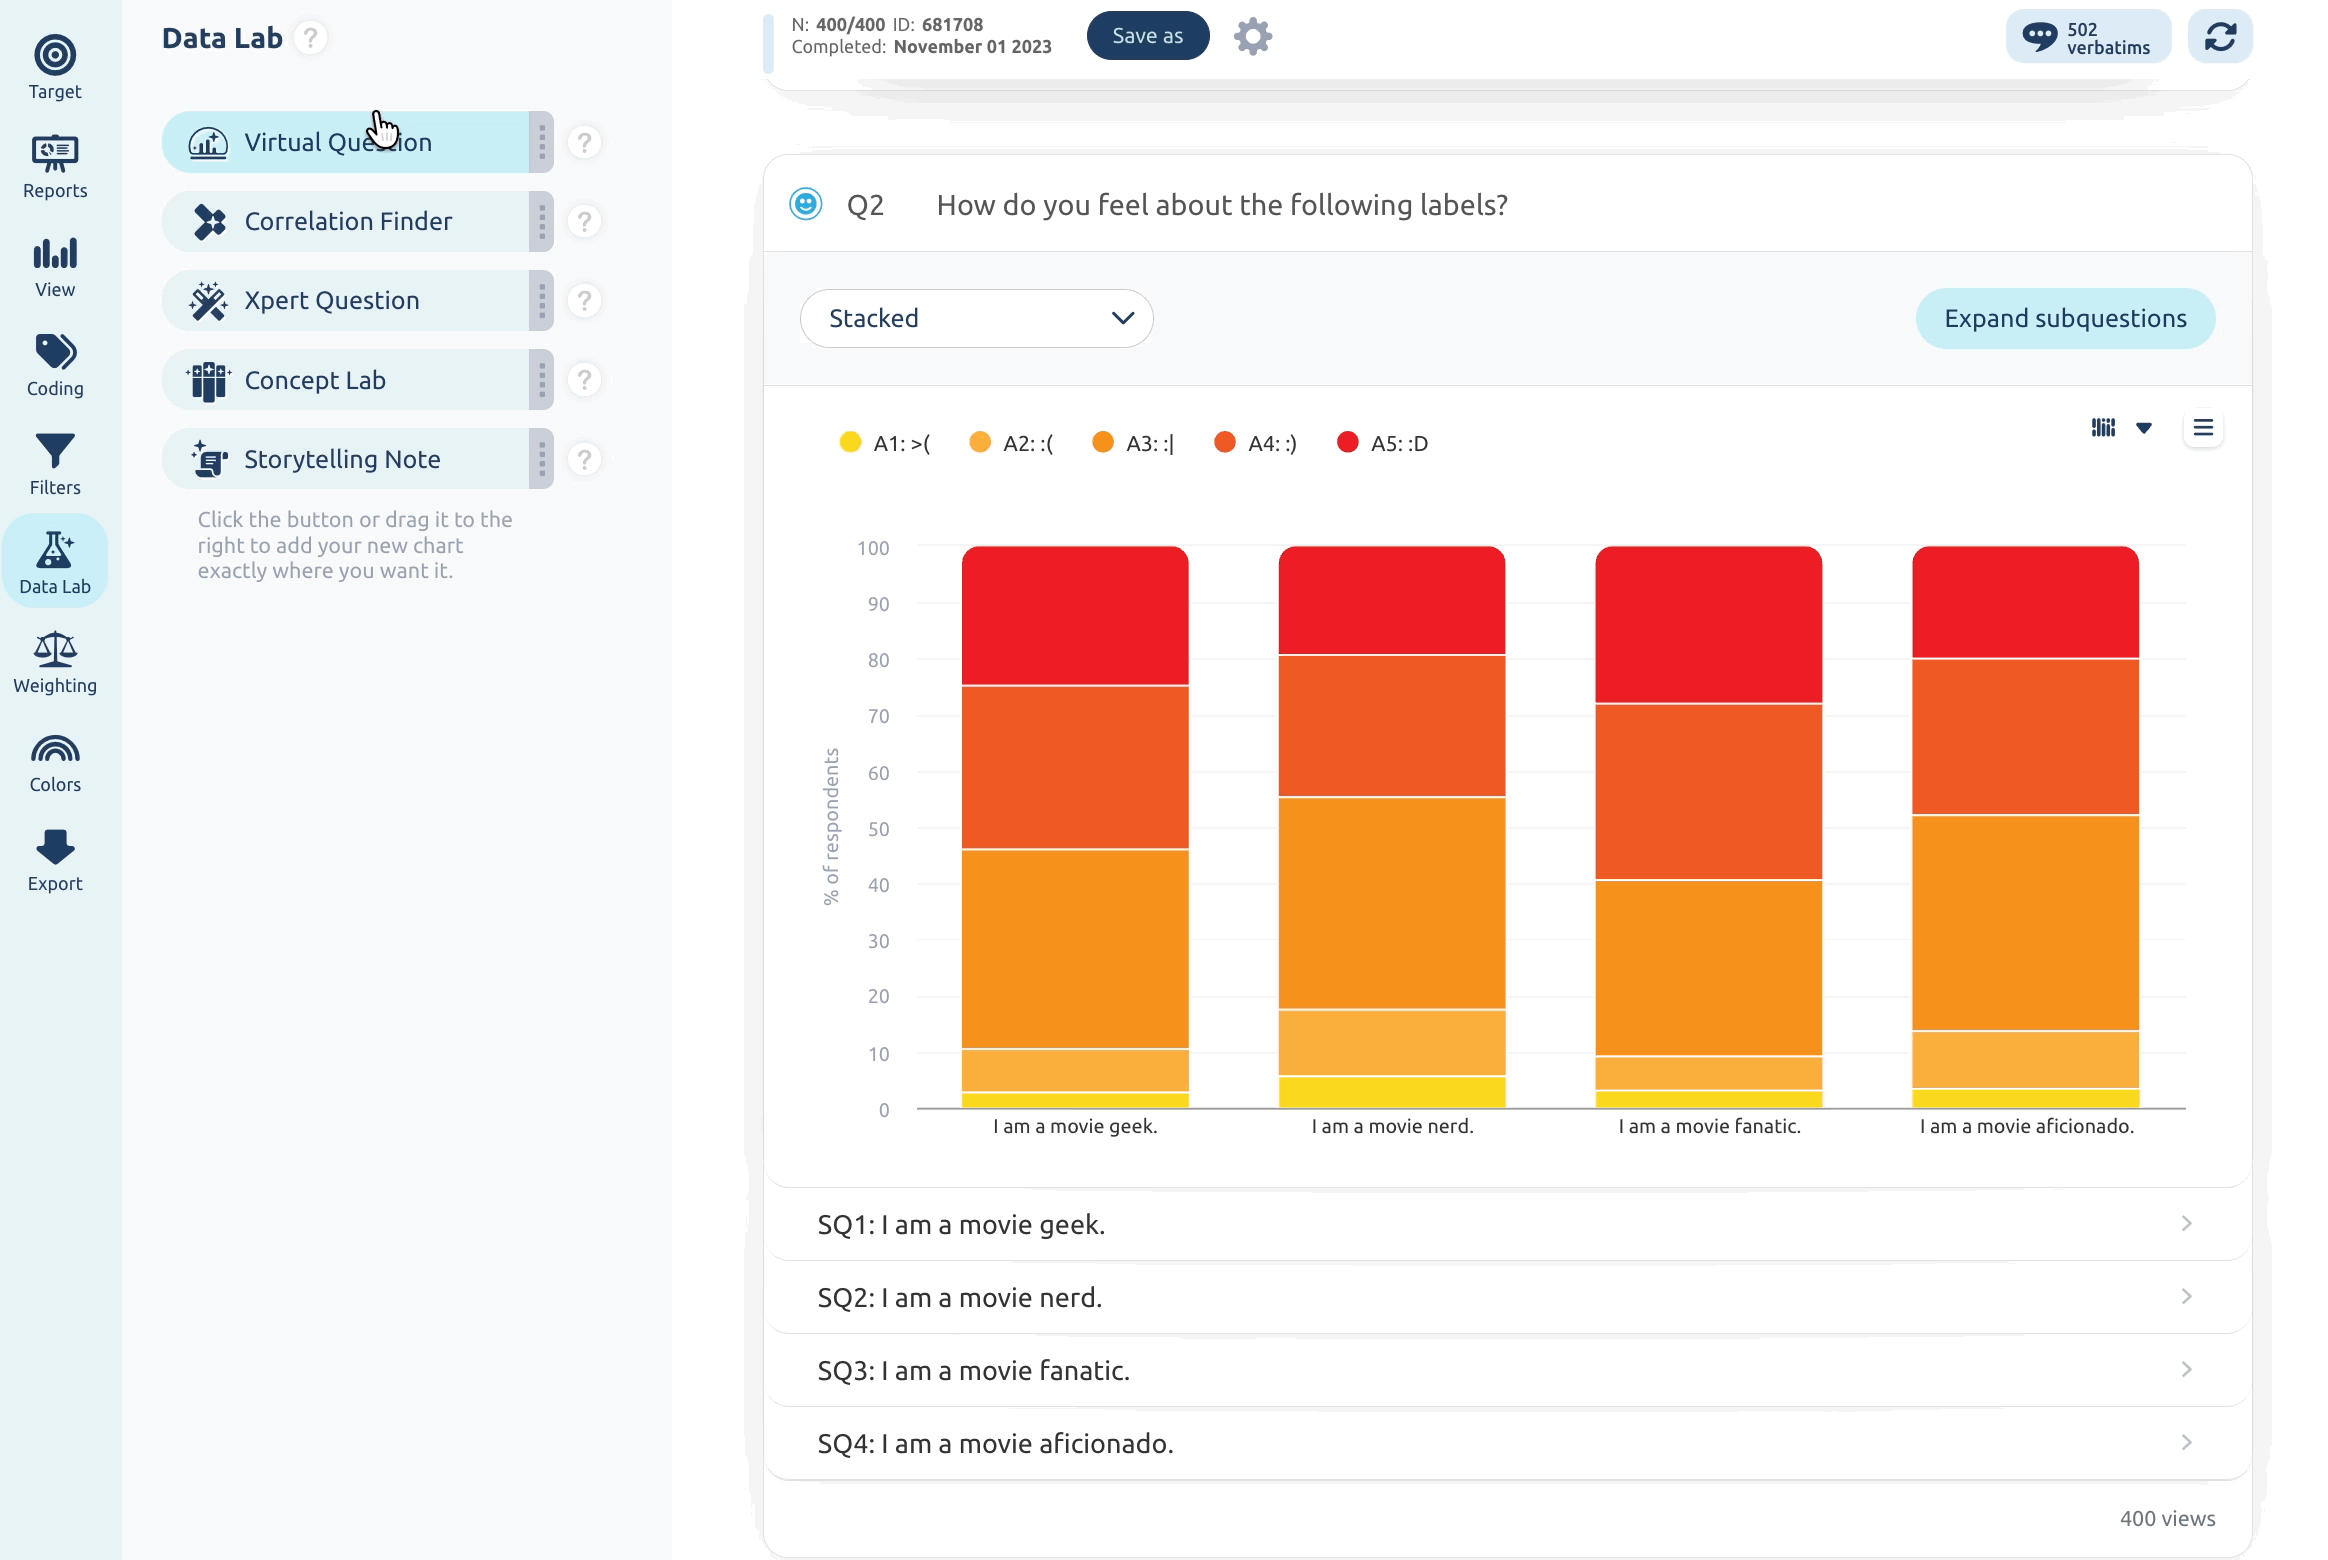
Task: Open the Weighting scales icon
Action: click(x=55, y=649)
